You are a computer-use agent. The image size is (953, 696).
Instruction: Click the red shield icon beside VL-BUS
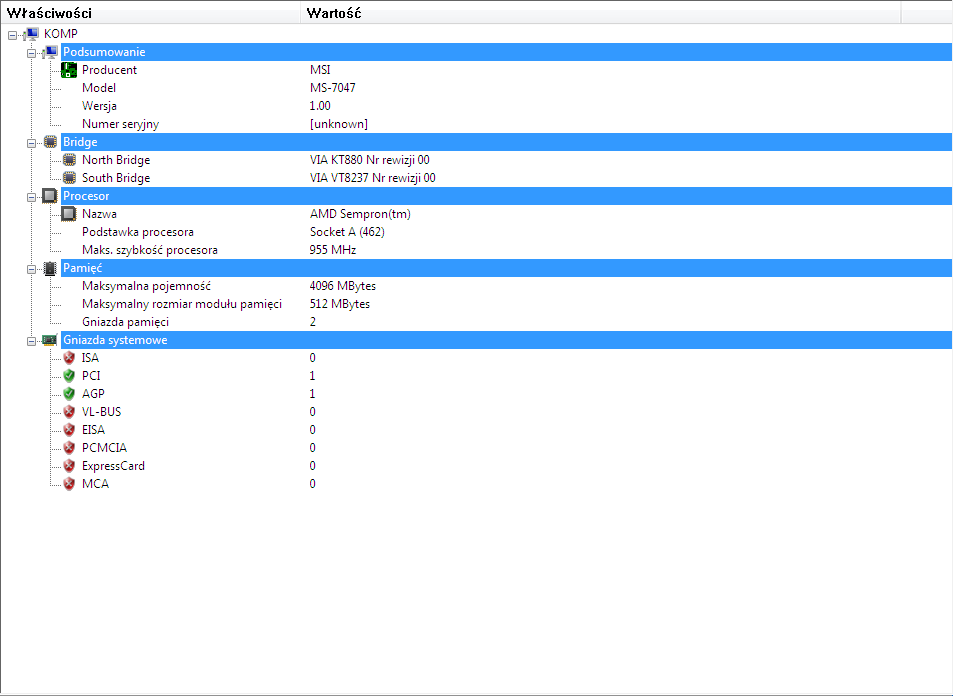pyautogui.click(x=69, y=412)
